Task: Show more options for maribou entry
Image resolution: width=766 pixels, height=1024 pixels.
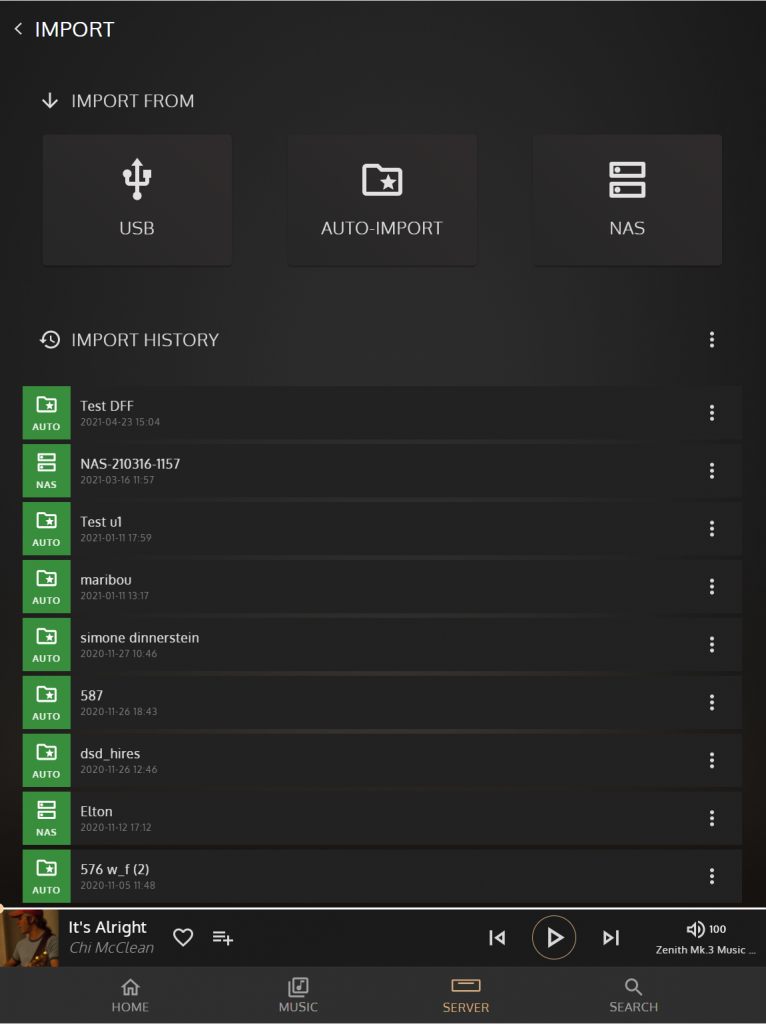Action: pyautogui.click(x=712, y=586)
